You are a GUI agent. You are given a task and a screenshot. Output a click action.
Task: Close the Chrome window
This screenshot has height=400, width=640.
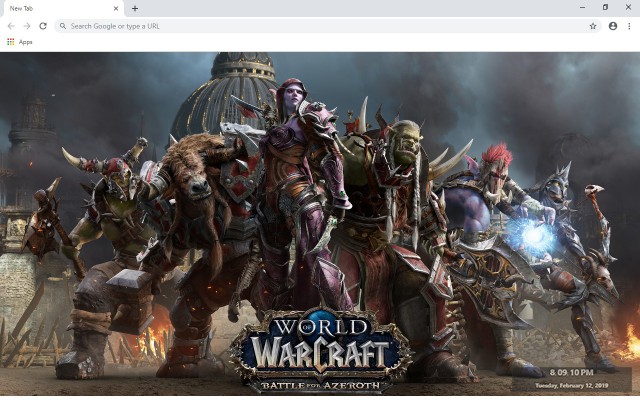[x=628, y=7]
